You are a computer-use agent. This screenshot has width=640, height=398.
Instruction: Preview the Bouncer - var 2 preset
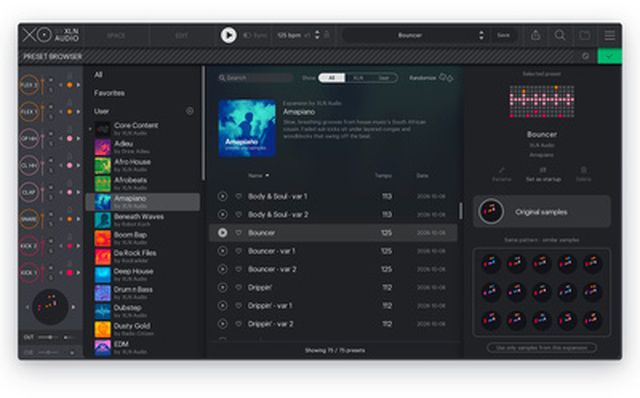tap(222, 269)
